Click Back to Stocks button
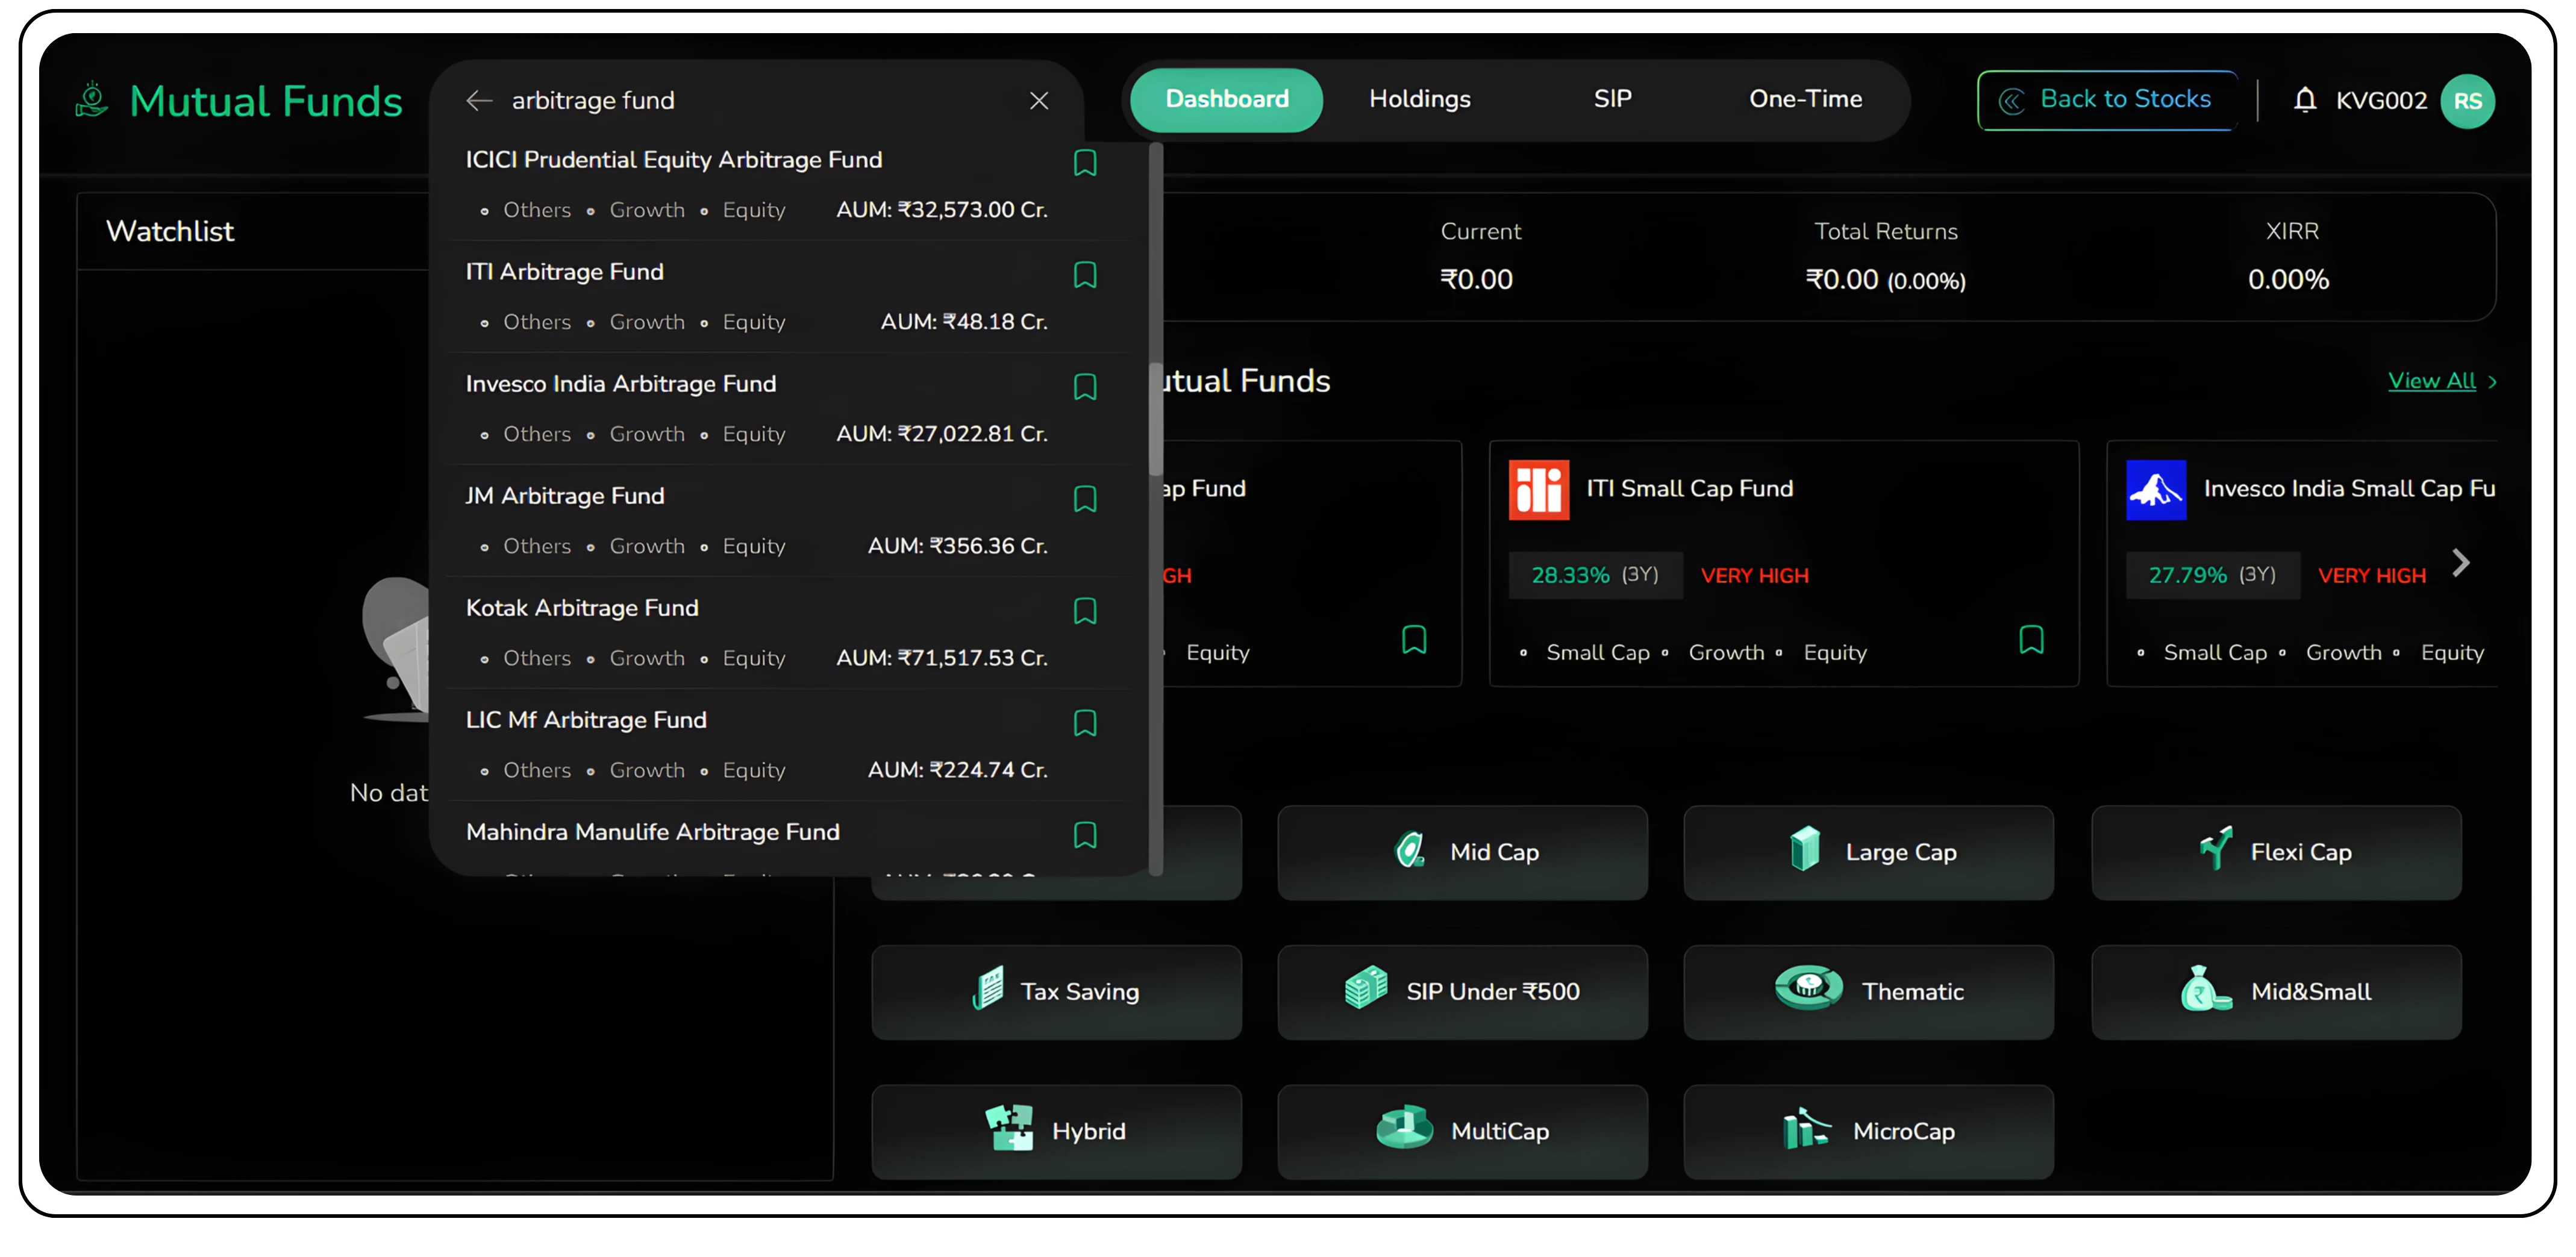The image size is (2576, 1257). point(2107,100)
